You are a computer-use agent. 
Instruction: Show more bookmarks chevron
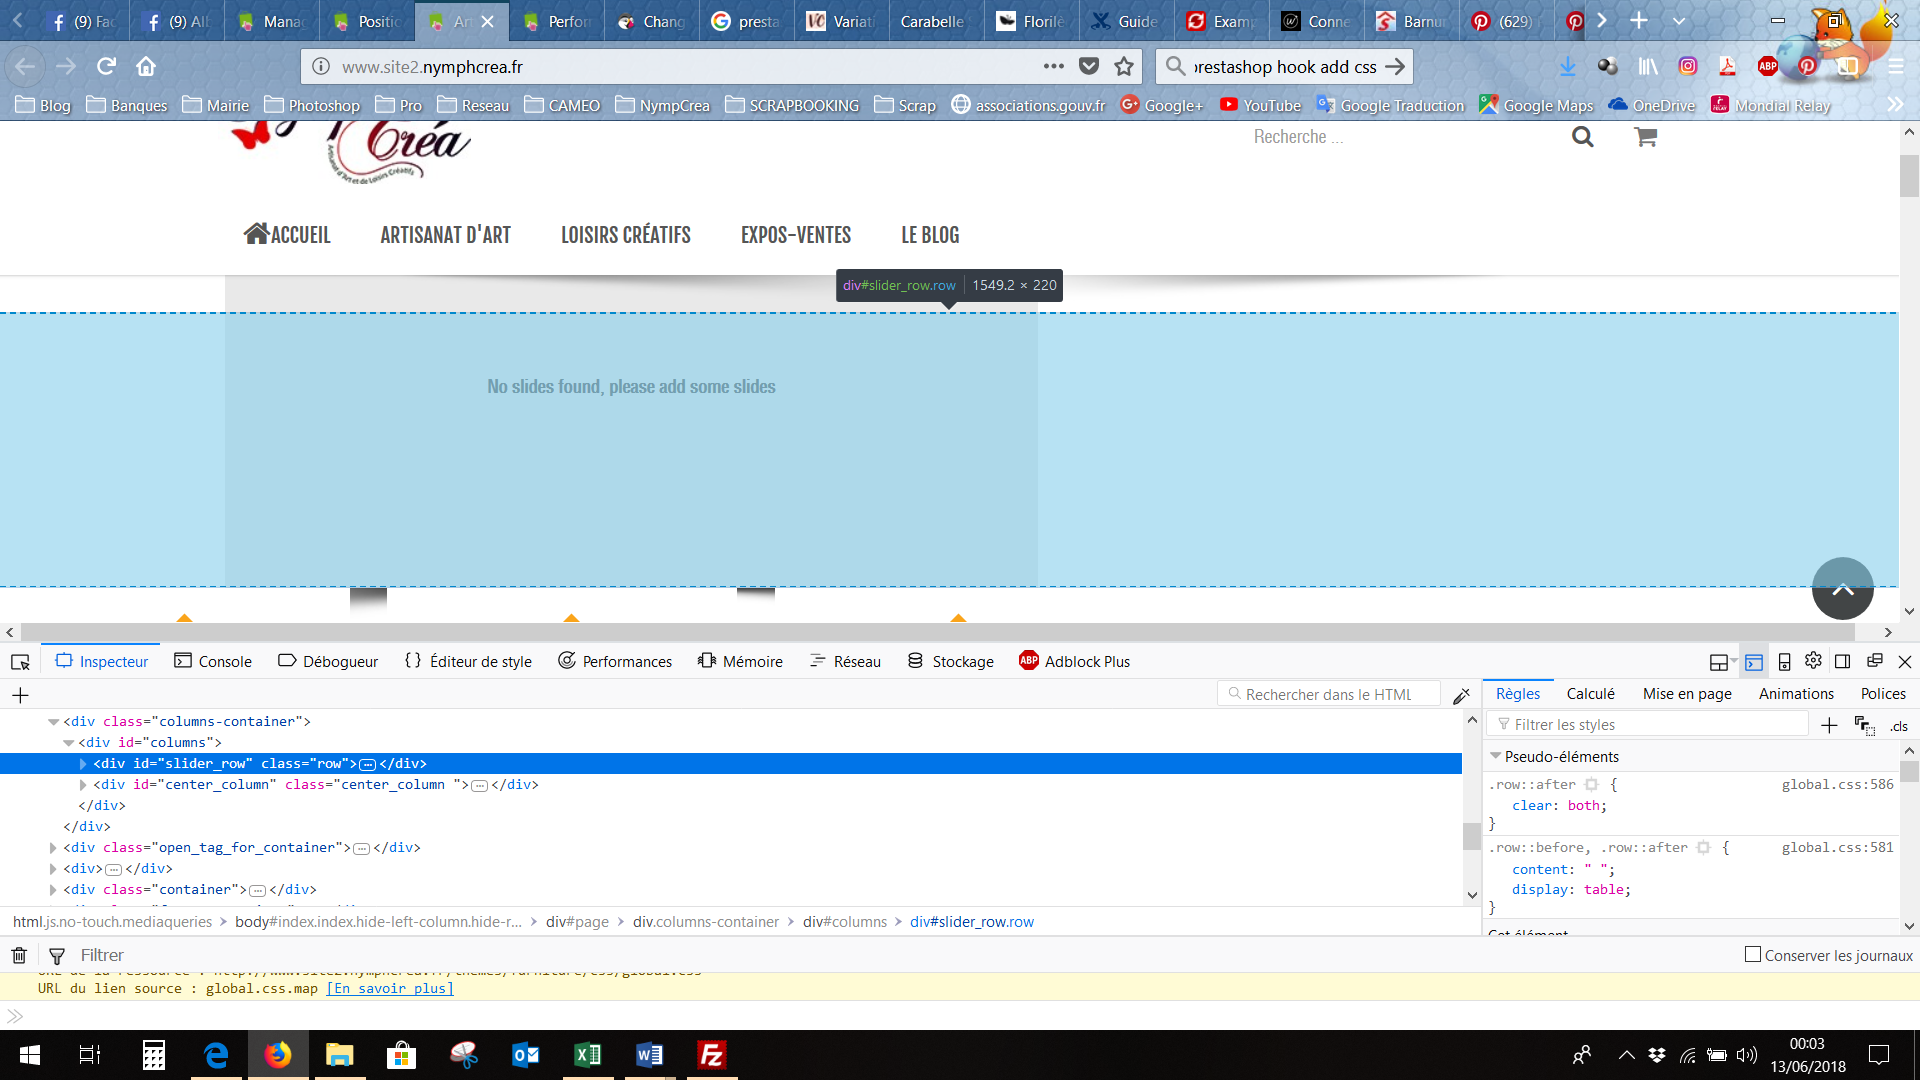[x=1894, y=104]
